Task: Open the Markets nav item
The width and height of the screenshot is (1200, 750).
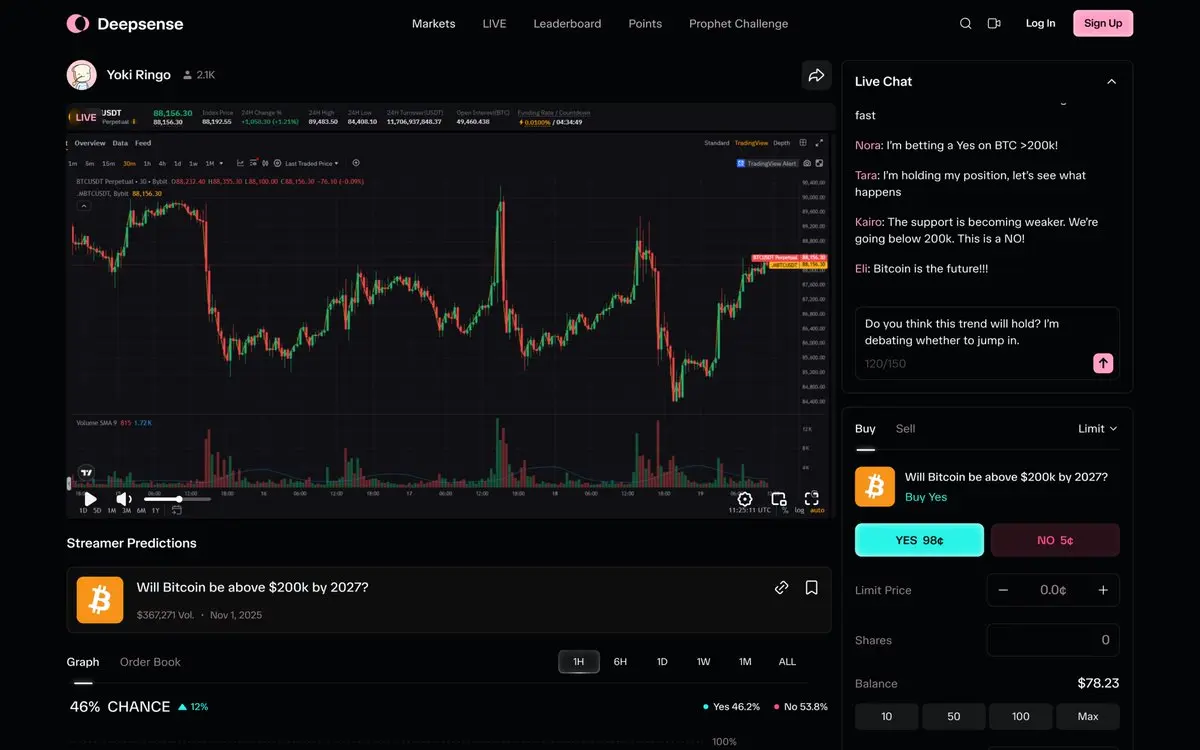Action: tap(434, 23)
